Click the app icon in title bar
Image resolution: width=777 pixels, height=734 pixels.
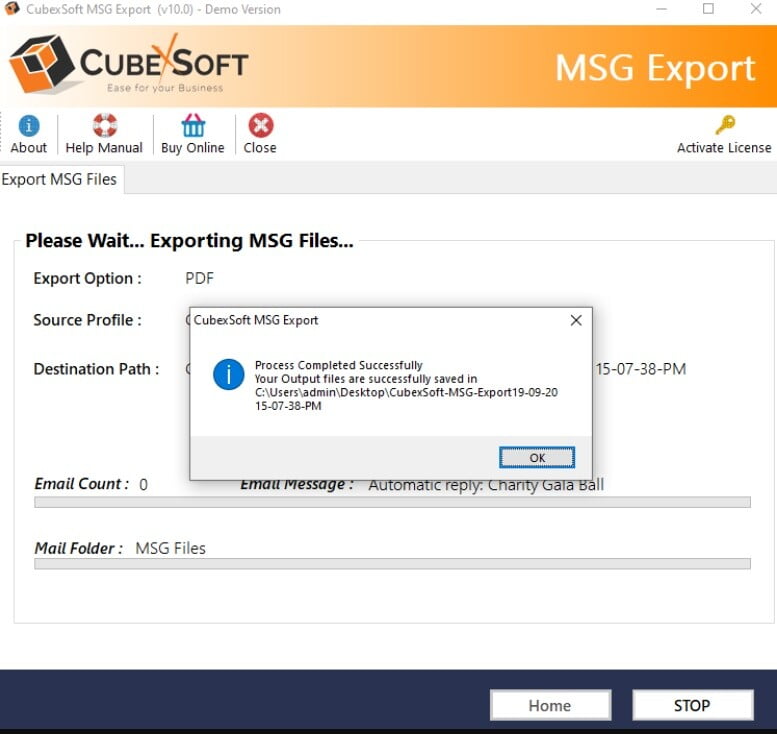(11, 9)
